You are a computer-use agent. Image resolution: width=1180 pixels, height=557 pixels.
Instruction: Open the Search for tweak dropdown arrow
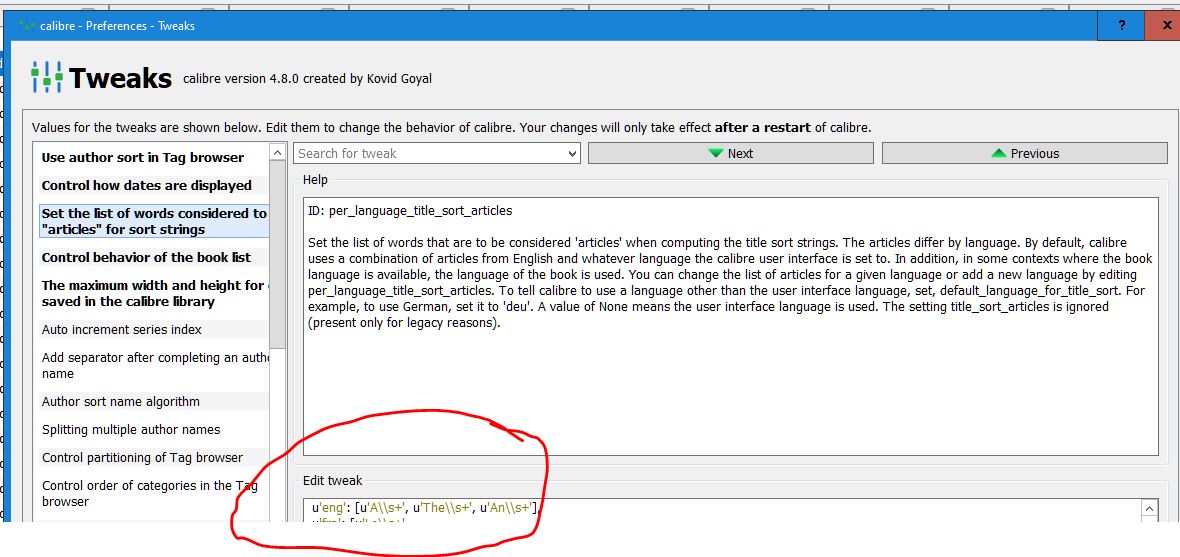[x=573, y=154]
